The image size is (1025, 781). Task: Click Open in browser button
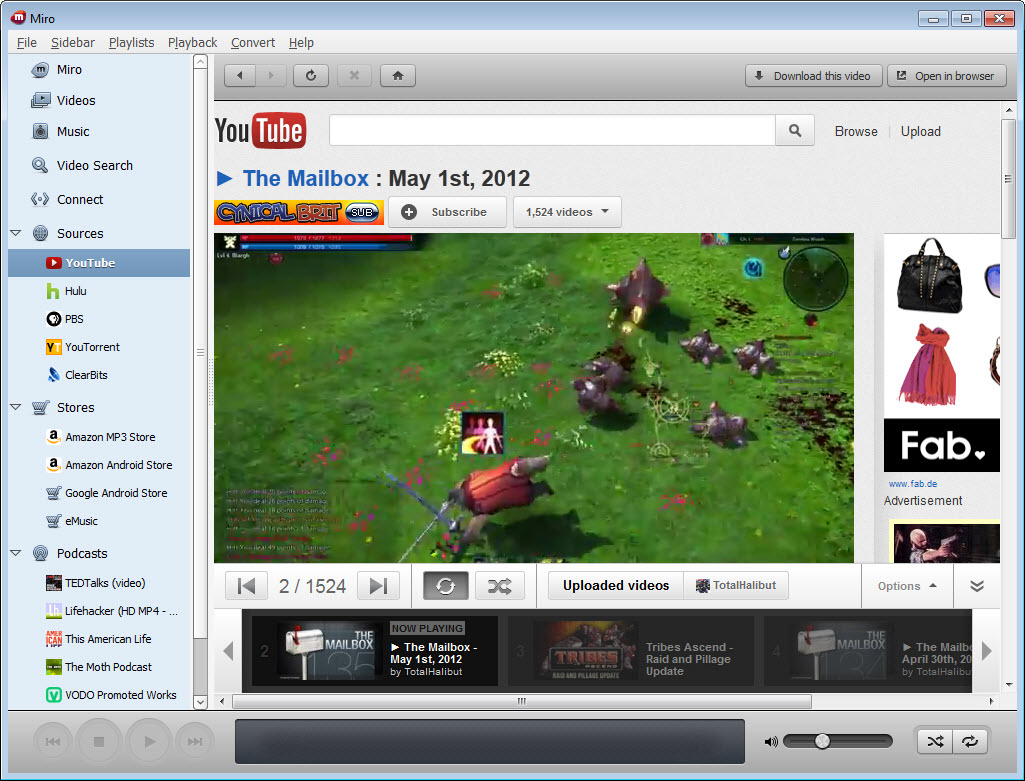pyautogui.click(x=946, y=76)
